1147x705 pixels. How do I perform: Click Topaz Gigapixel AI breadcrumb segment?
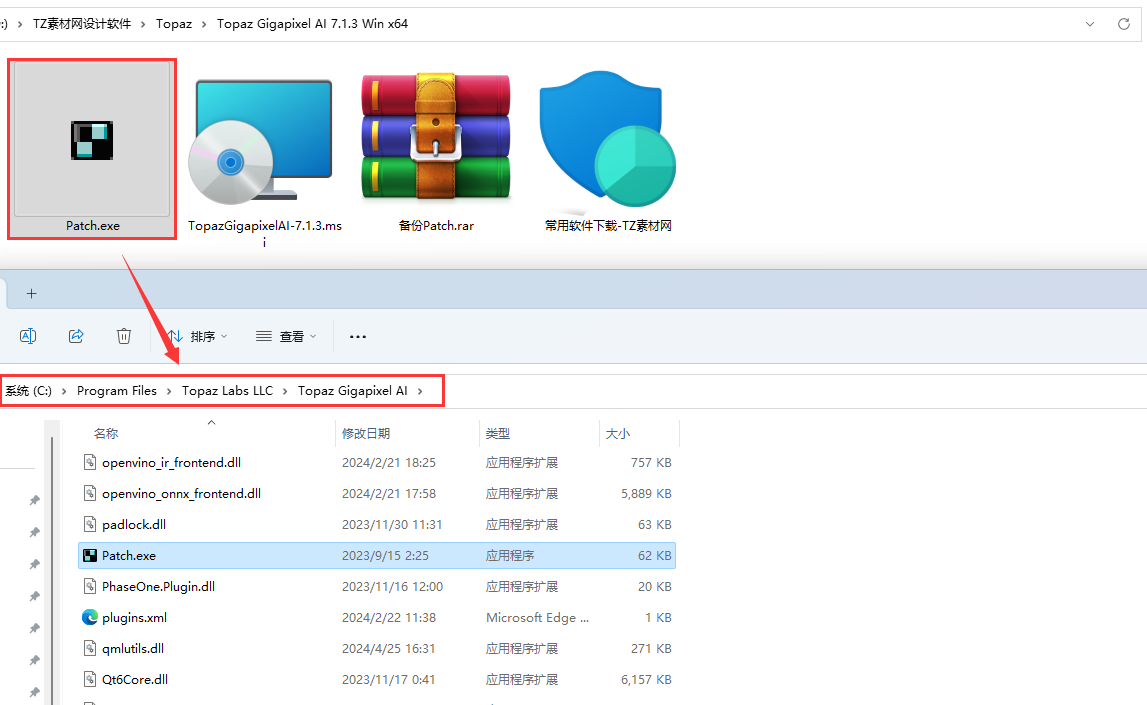click(x=353, y=391)
